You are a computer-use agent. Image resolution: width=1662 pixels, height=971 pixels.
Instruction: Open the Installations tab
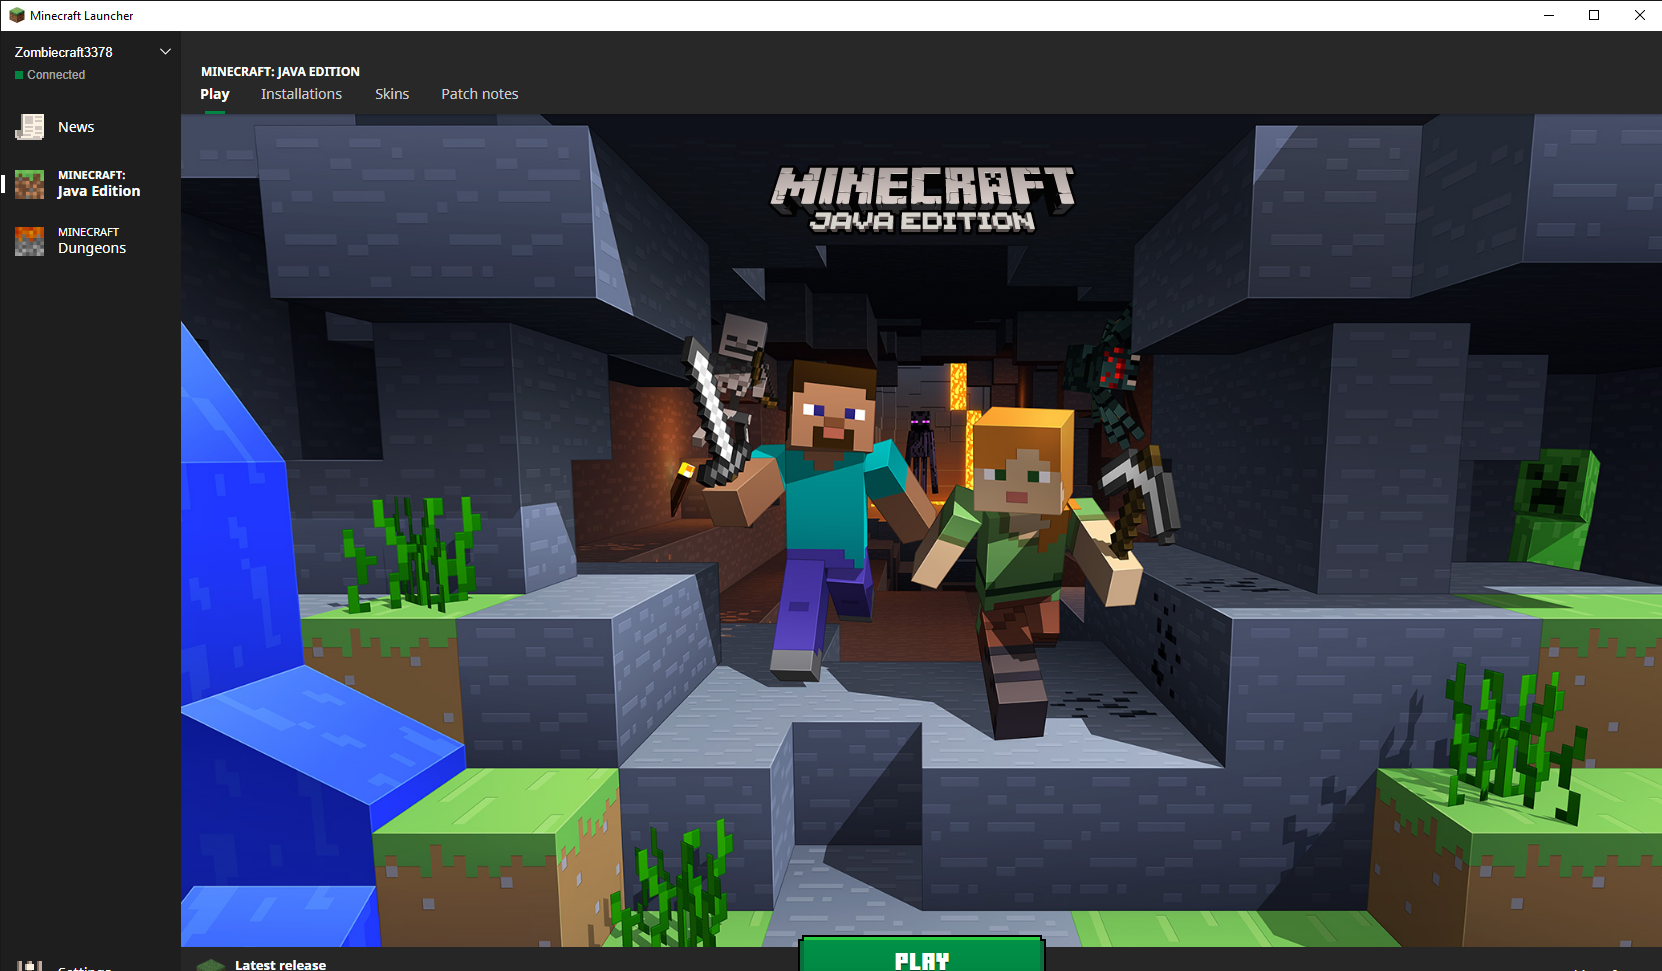coord(301,94)
